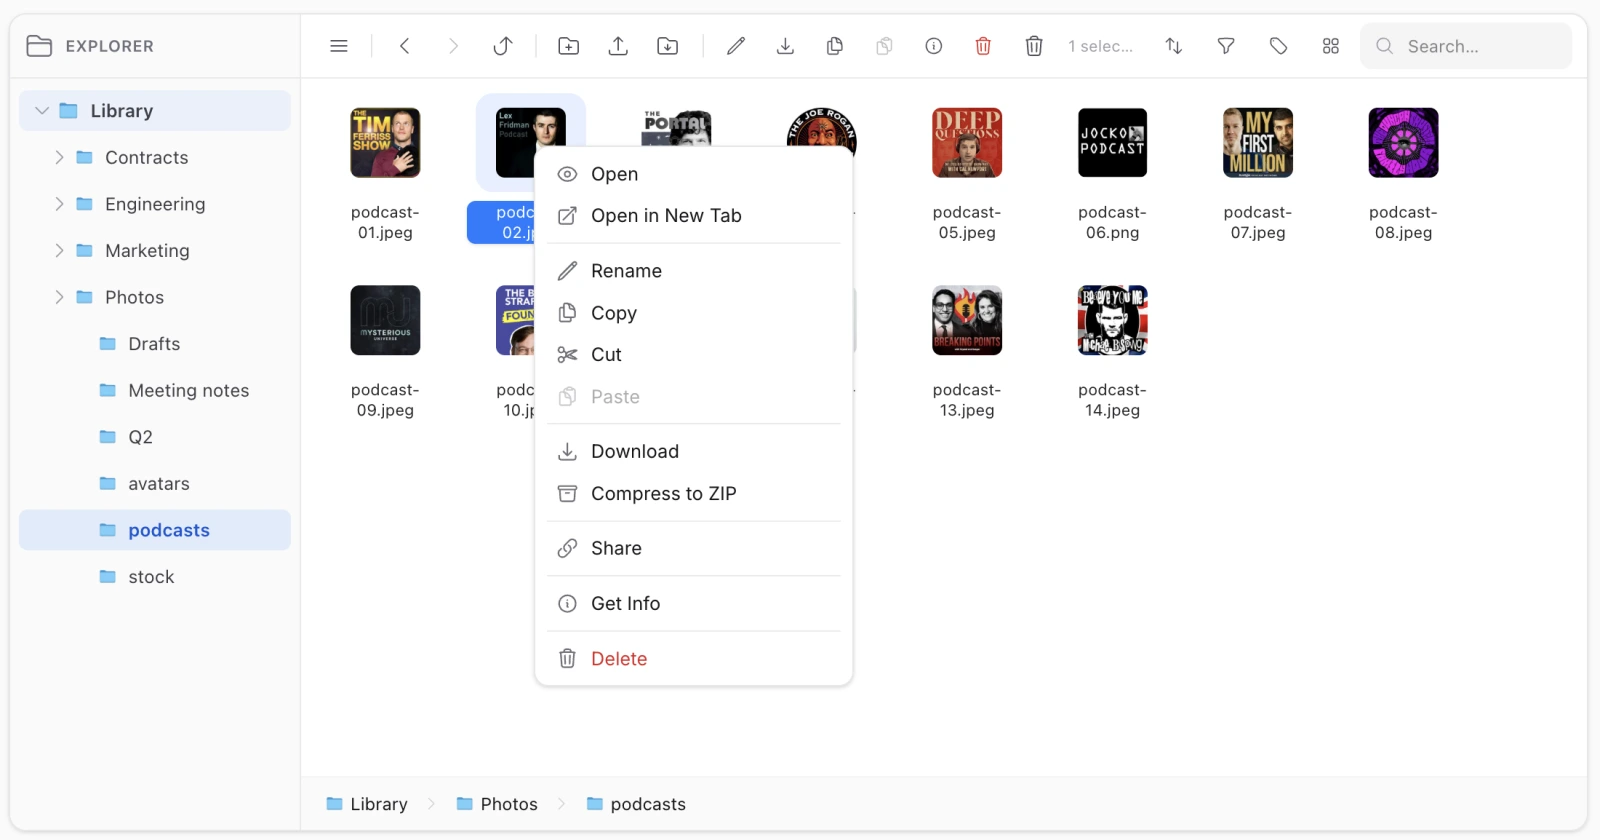The height and width of the screenshot is (840, 1600).
Task: Select Get Info in the context menu
Action: [694, 604]
